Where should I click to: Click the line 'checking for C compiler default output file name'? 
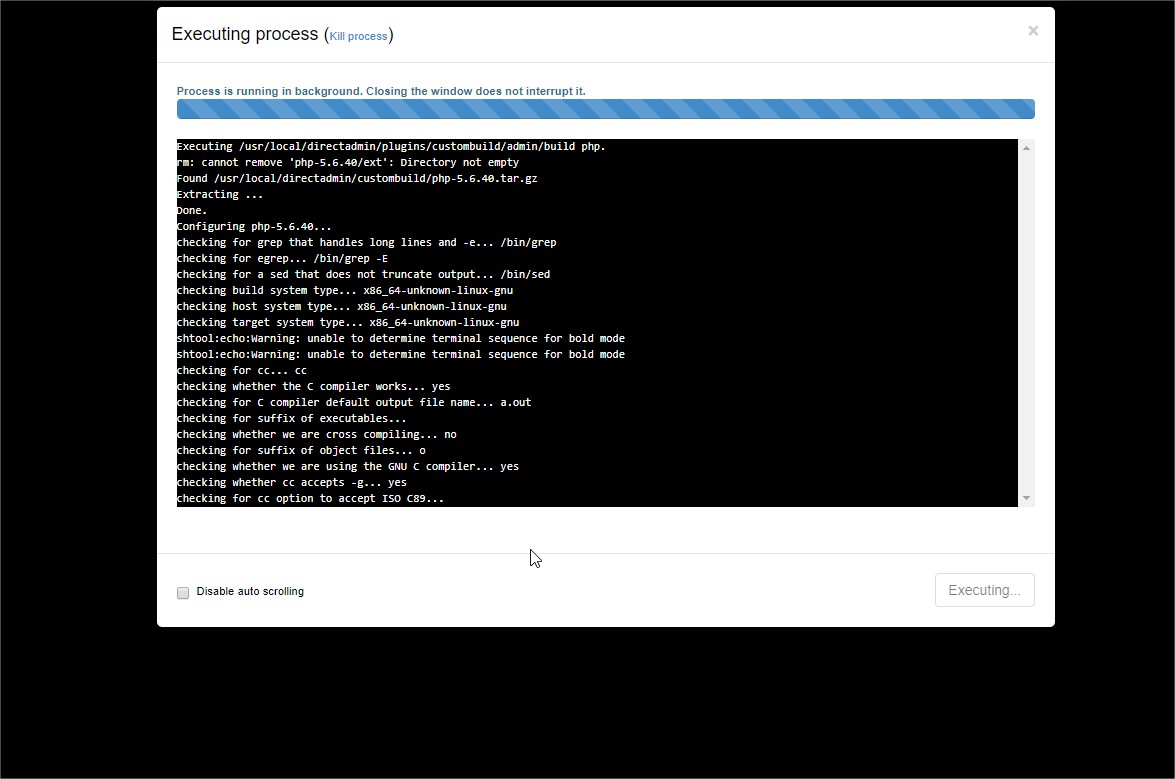click(x=354, y=403)
